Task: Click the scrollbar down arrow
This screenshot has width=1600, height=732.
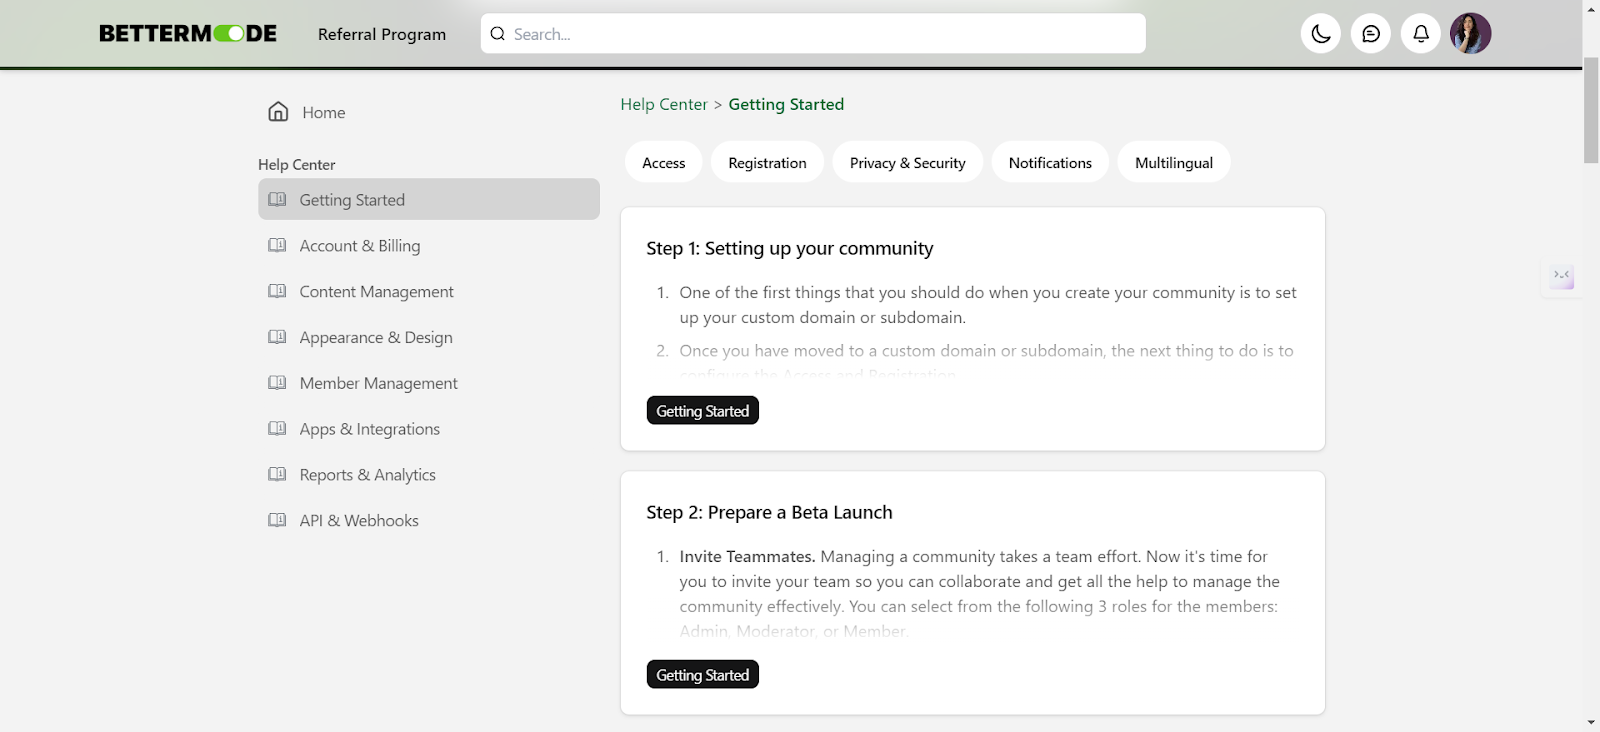Action: coord(1591,723)
